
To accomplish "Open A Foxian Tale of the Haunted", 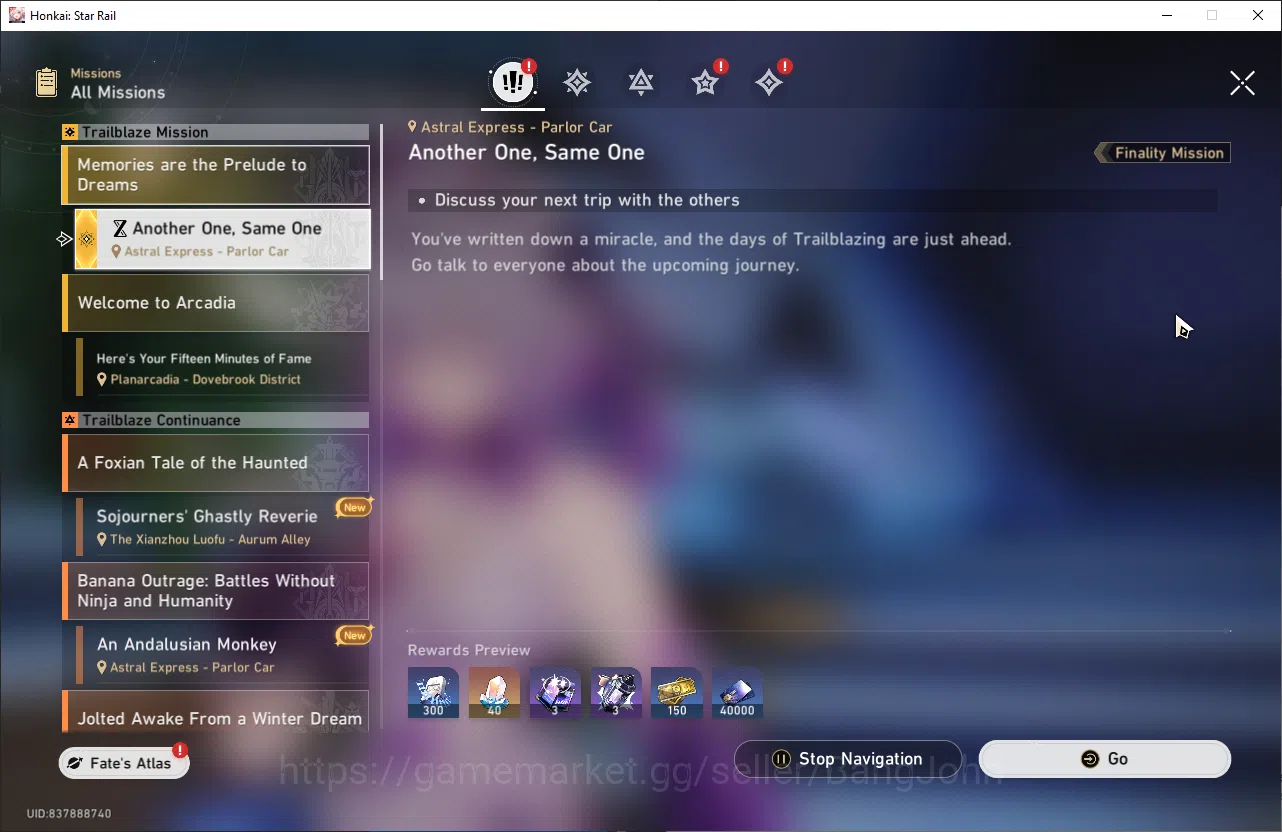I will click(x=216, y=463).
